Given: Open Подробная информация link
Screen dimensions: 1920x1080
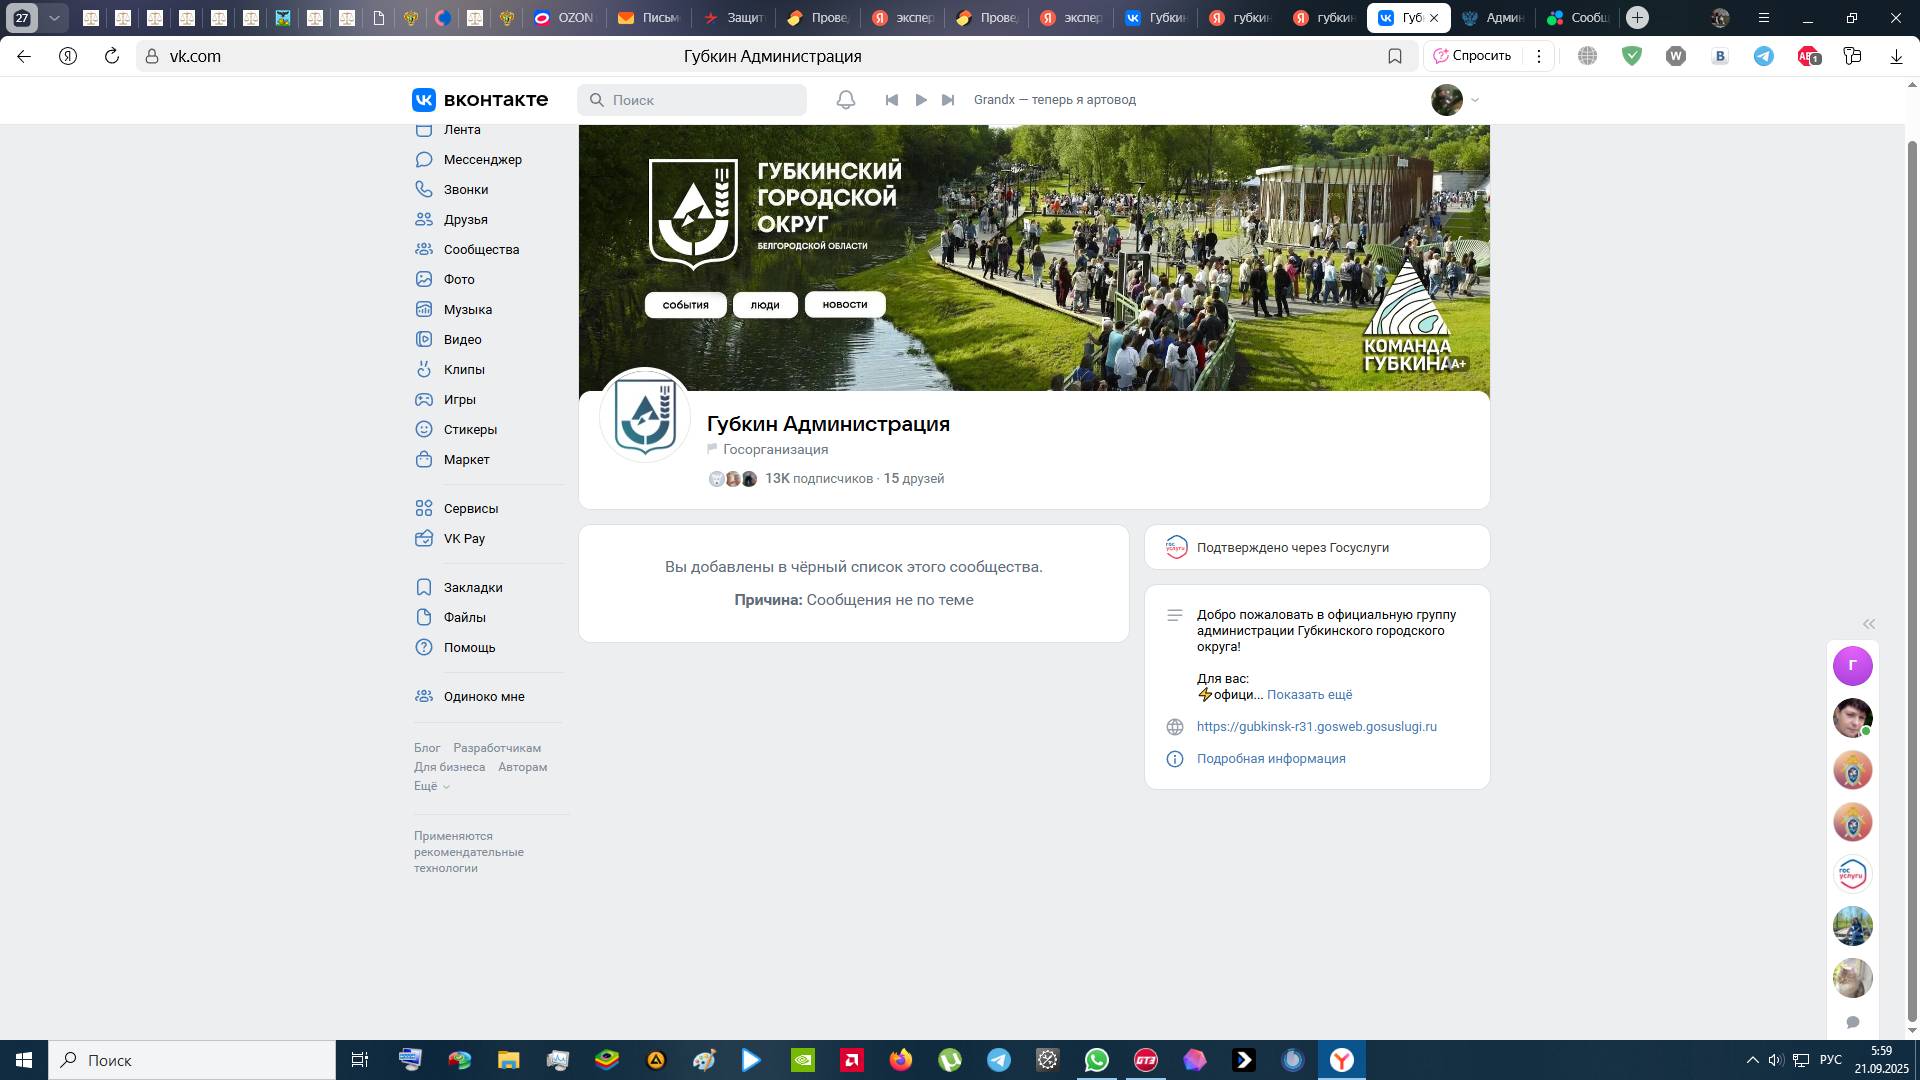Looking at the screenshot, I should coord(1271,759).
